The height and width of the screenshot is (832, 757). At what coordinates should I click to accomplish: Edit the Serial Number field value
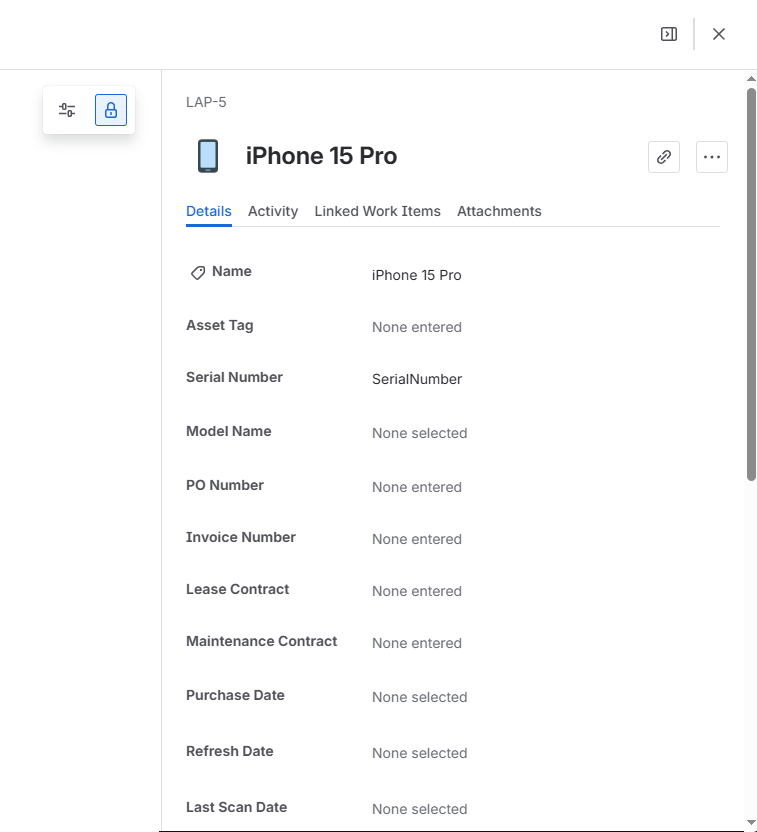(416, 379)
